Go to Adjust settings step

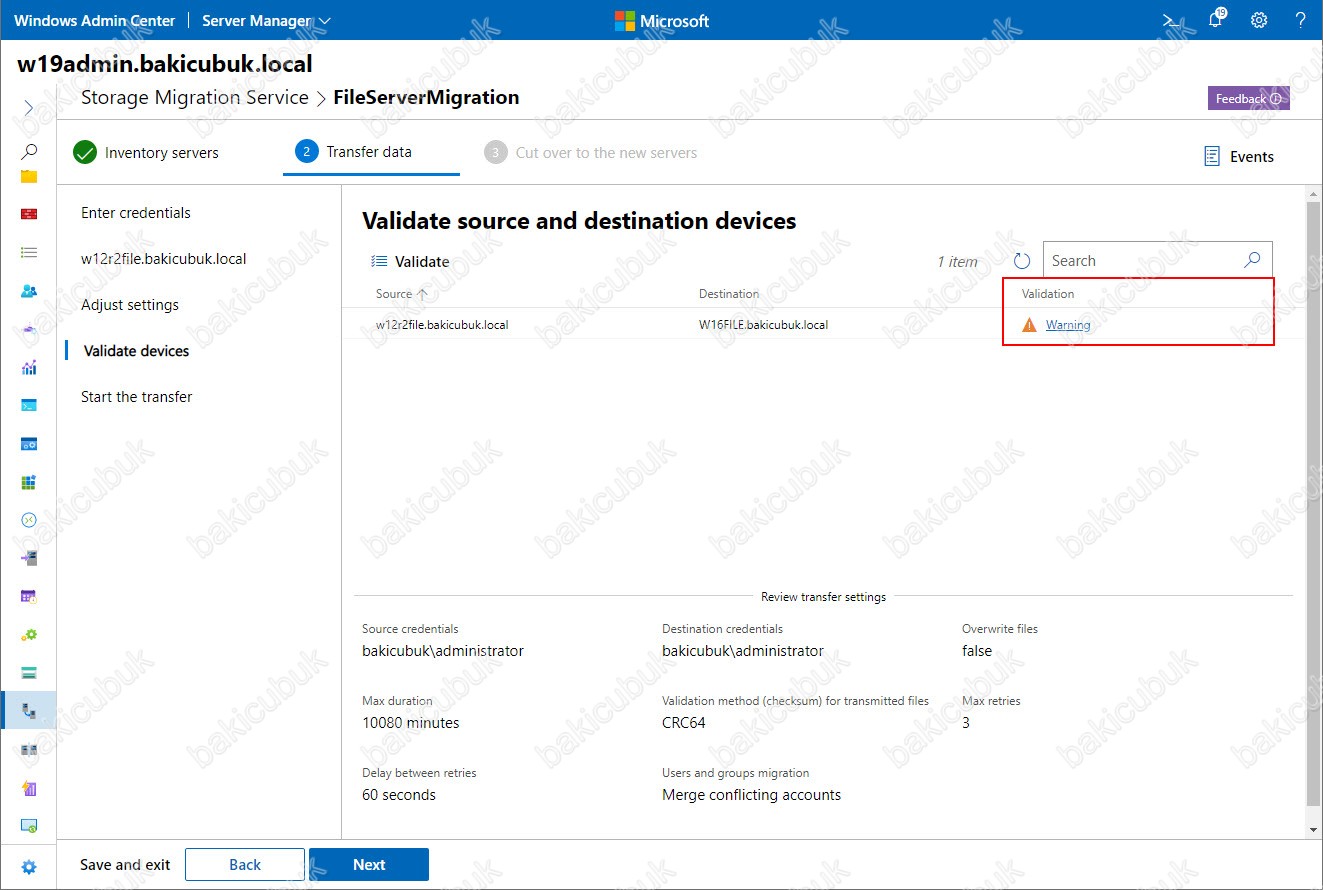point(130,305)
